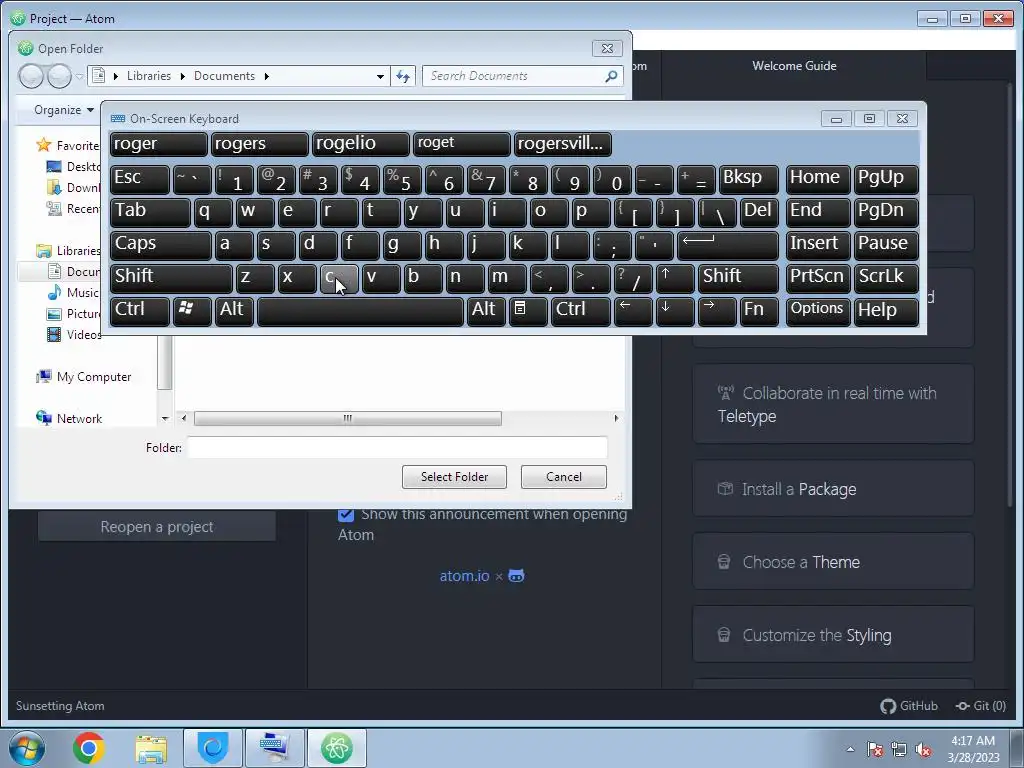Click the left arrow key on the keyboard
Image resolution: width=1024 pixels, height=768 pixels.
click(633, 311)
